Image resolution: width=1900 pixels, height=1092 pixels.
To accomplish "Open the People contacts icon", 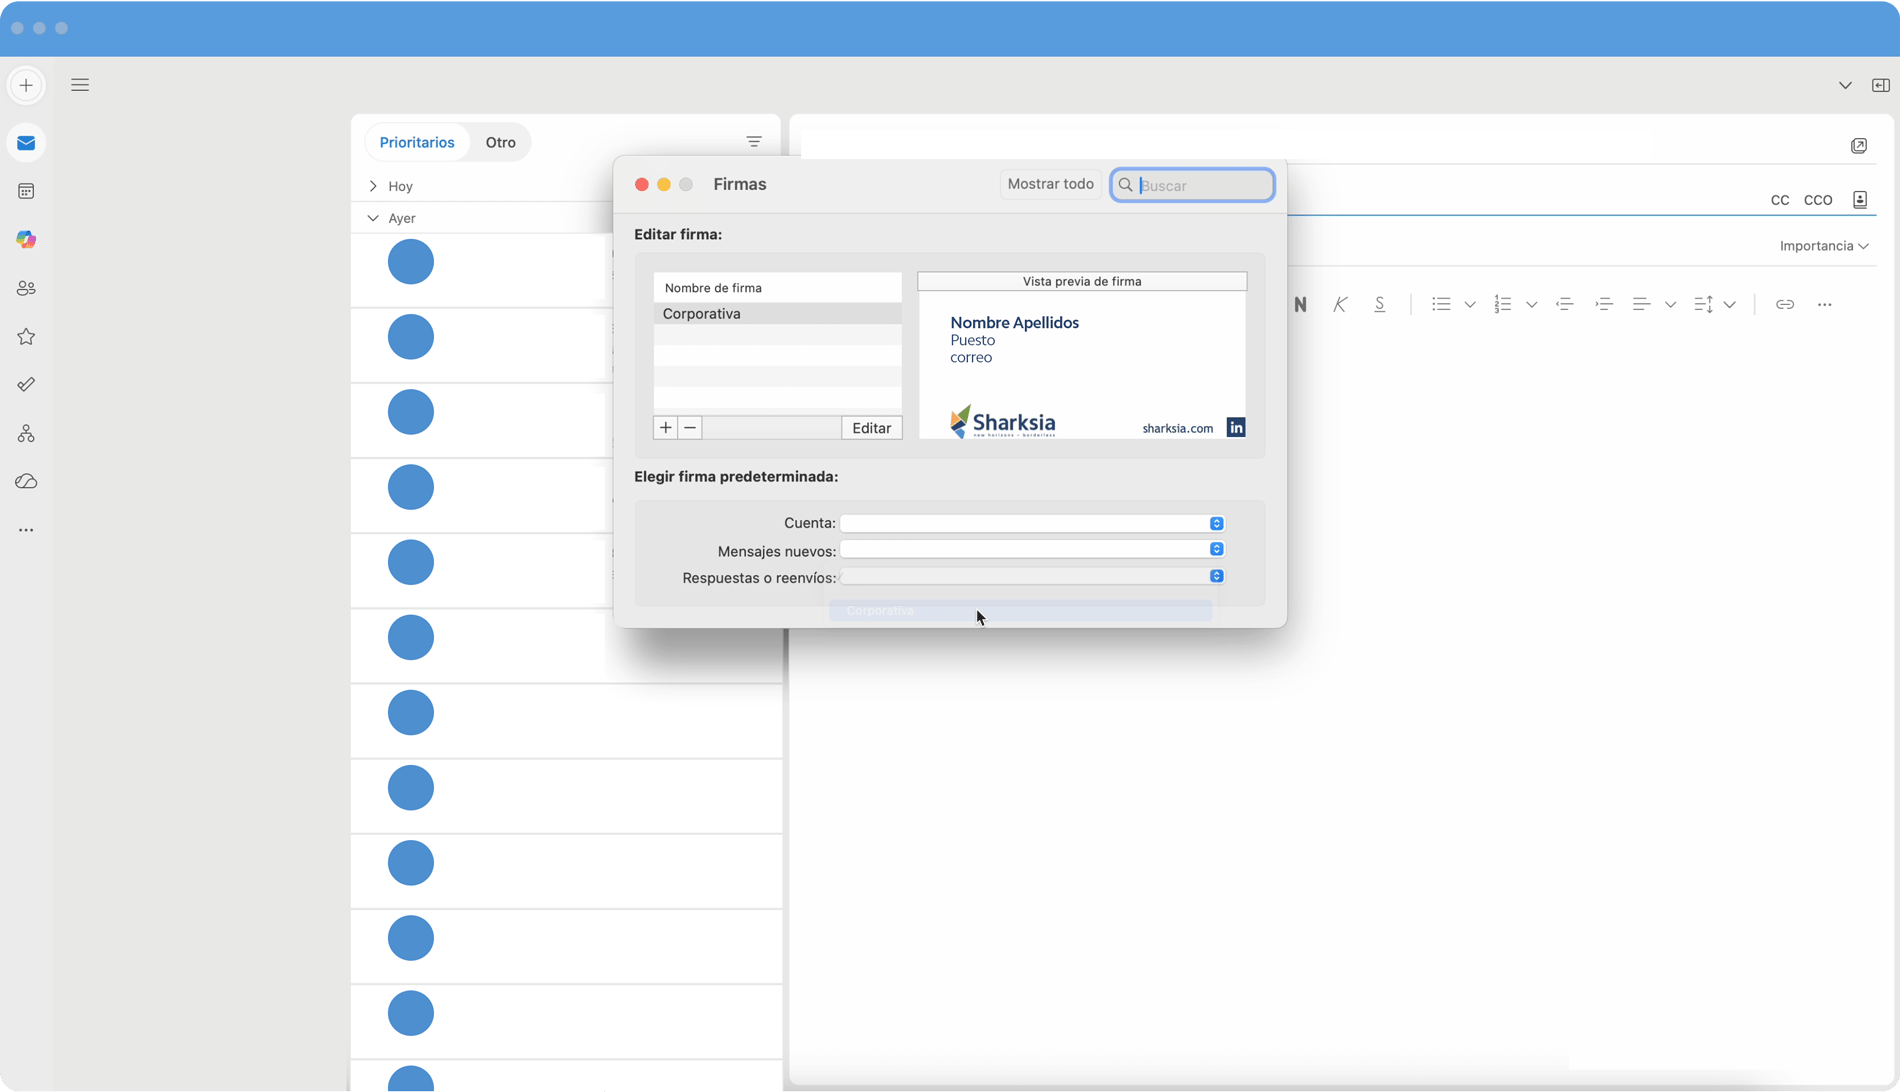I will (26, 289).
